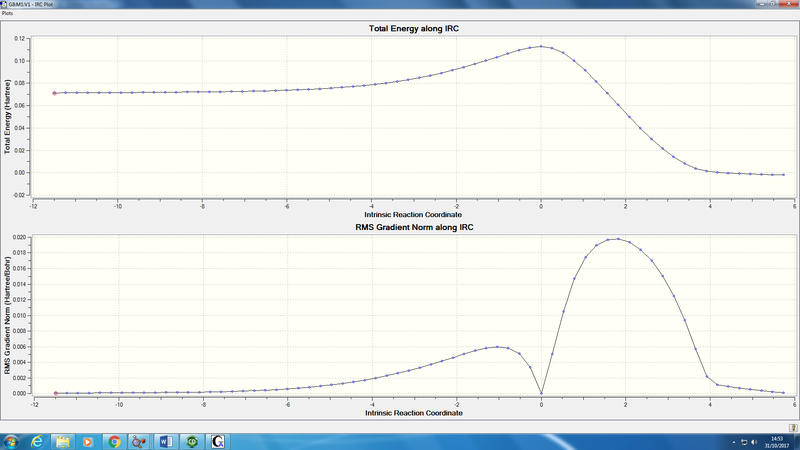This screenshot has height=450, width=800.
Task: Click the 'RMS Gradient Norm along IRC' title
Action: pos(414,227)
